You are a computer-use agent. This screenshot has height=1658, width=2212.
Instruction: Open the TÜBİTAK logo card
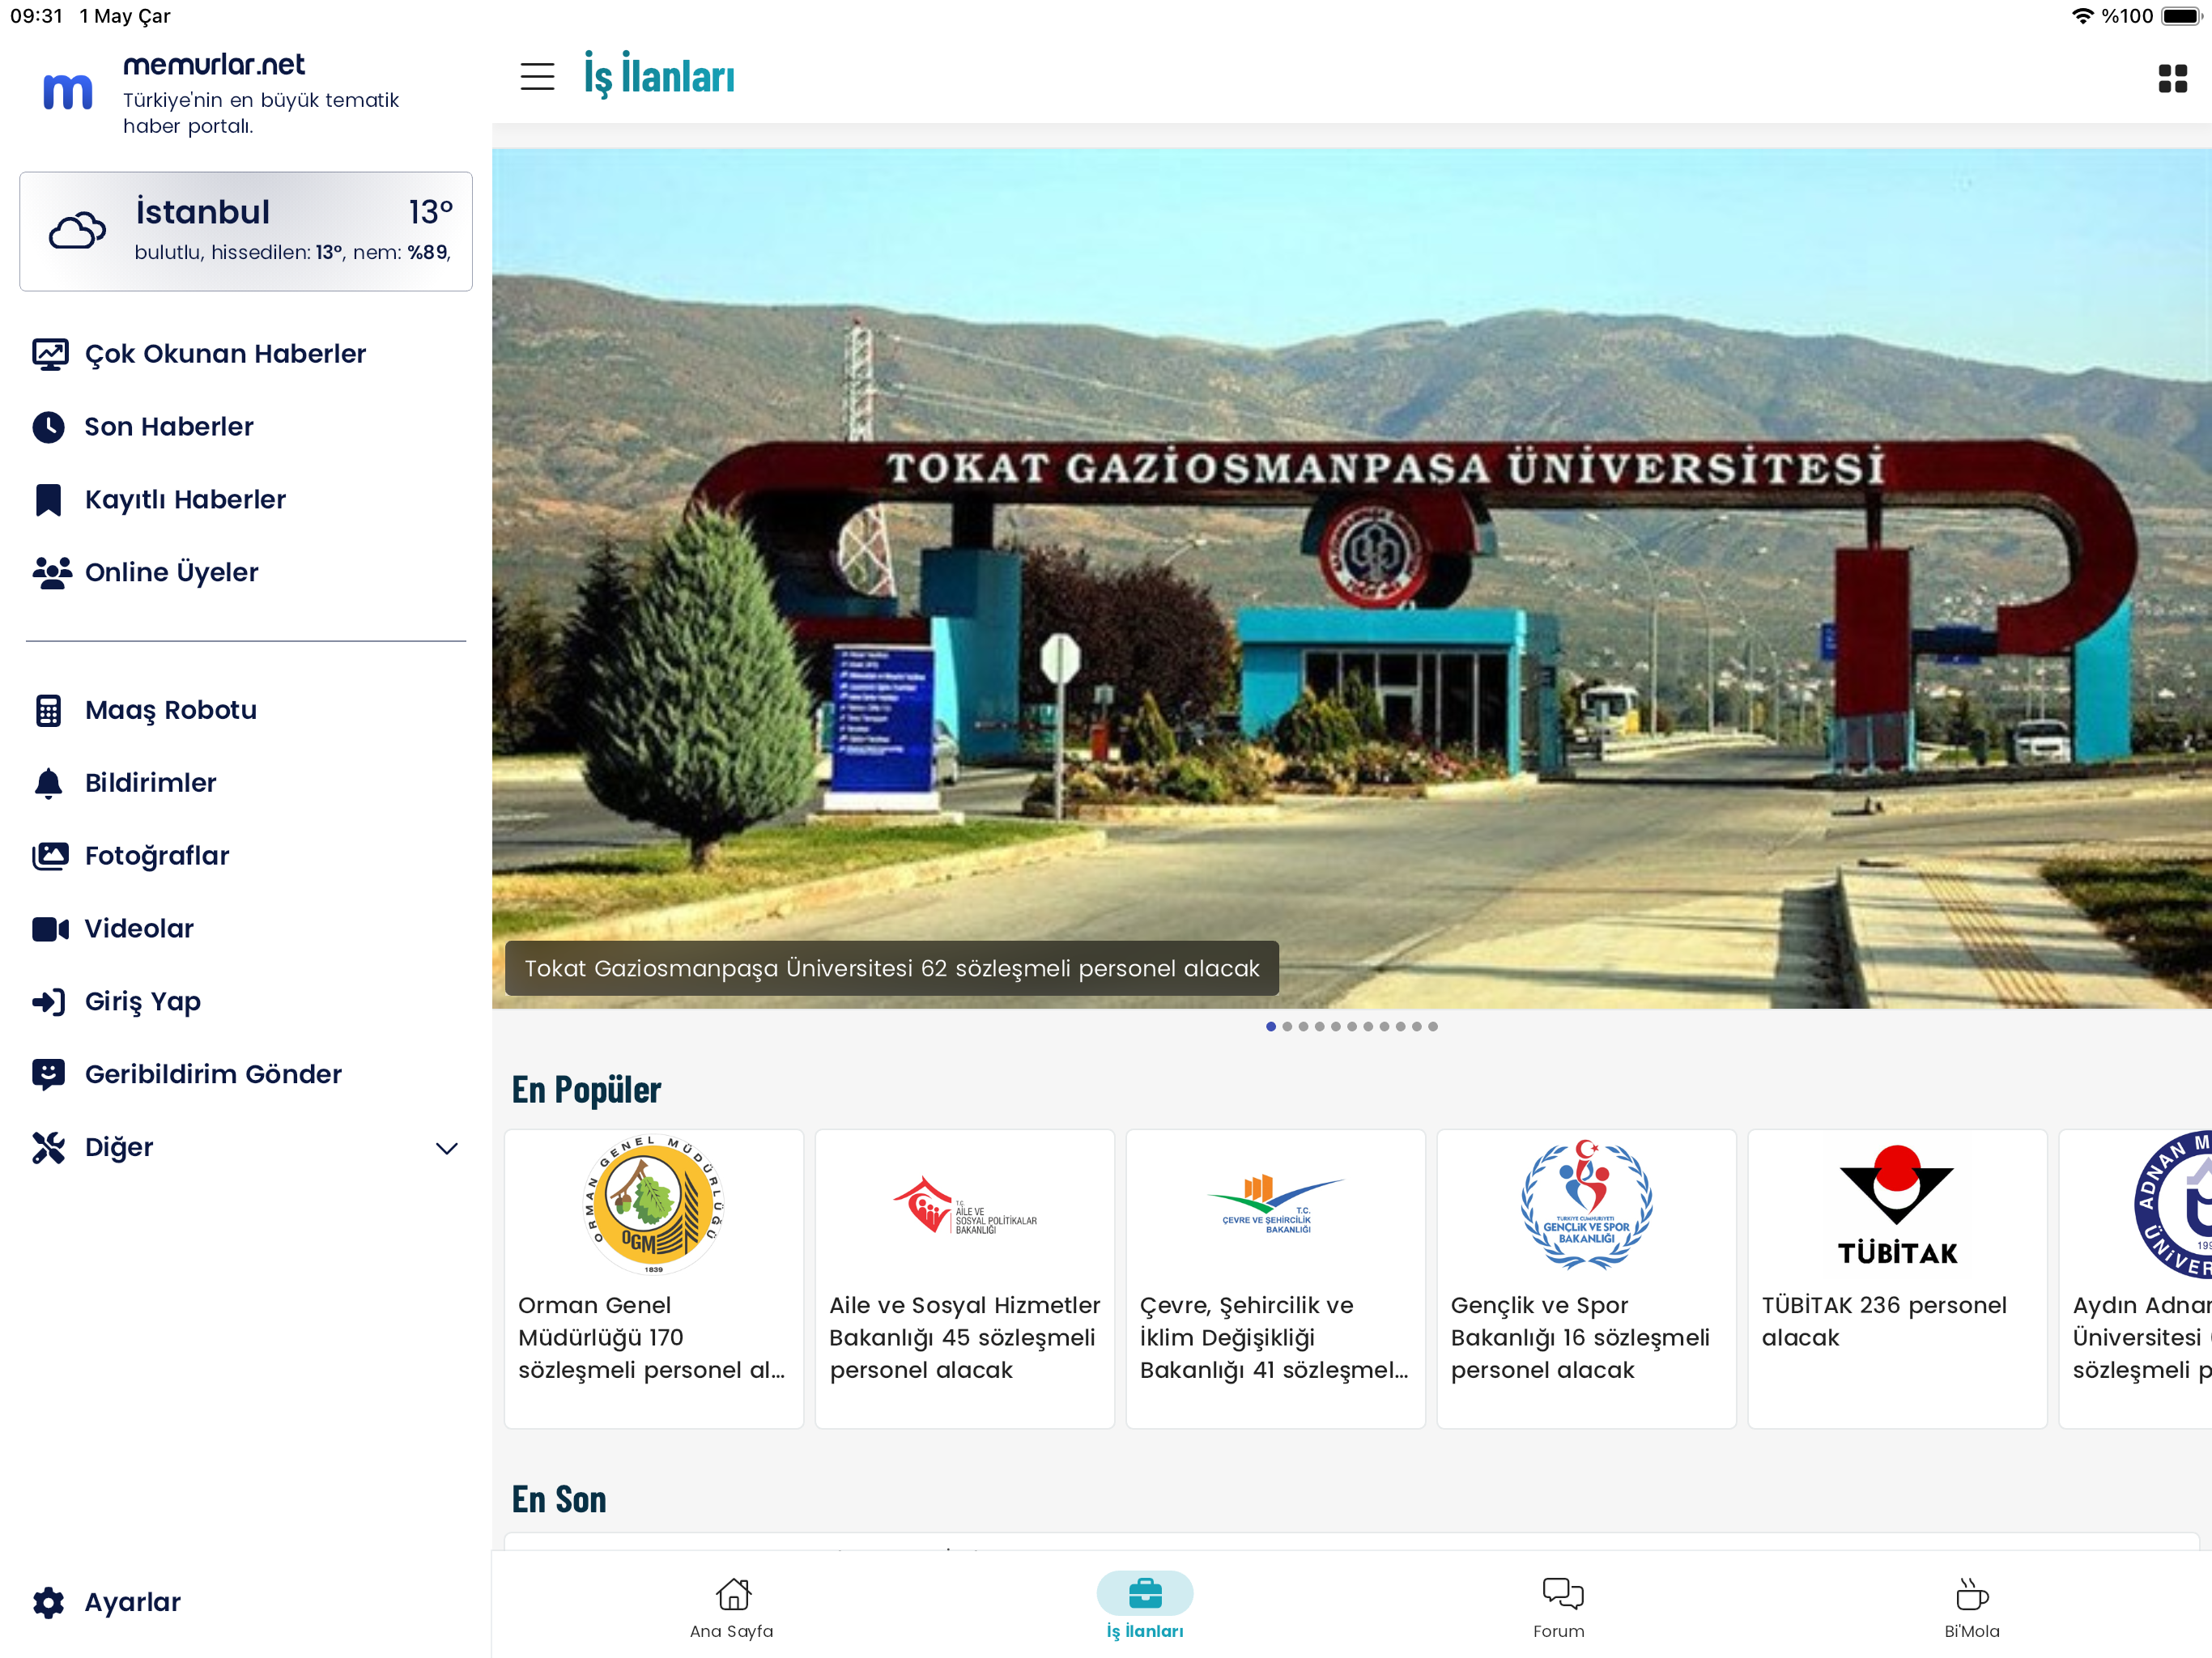[x=1897, y=1204]
